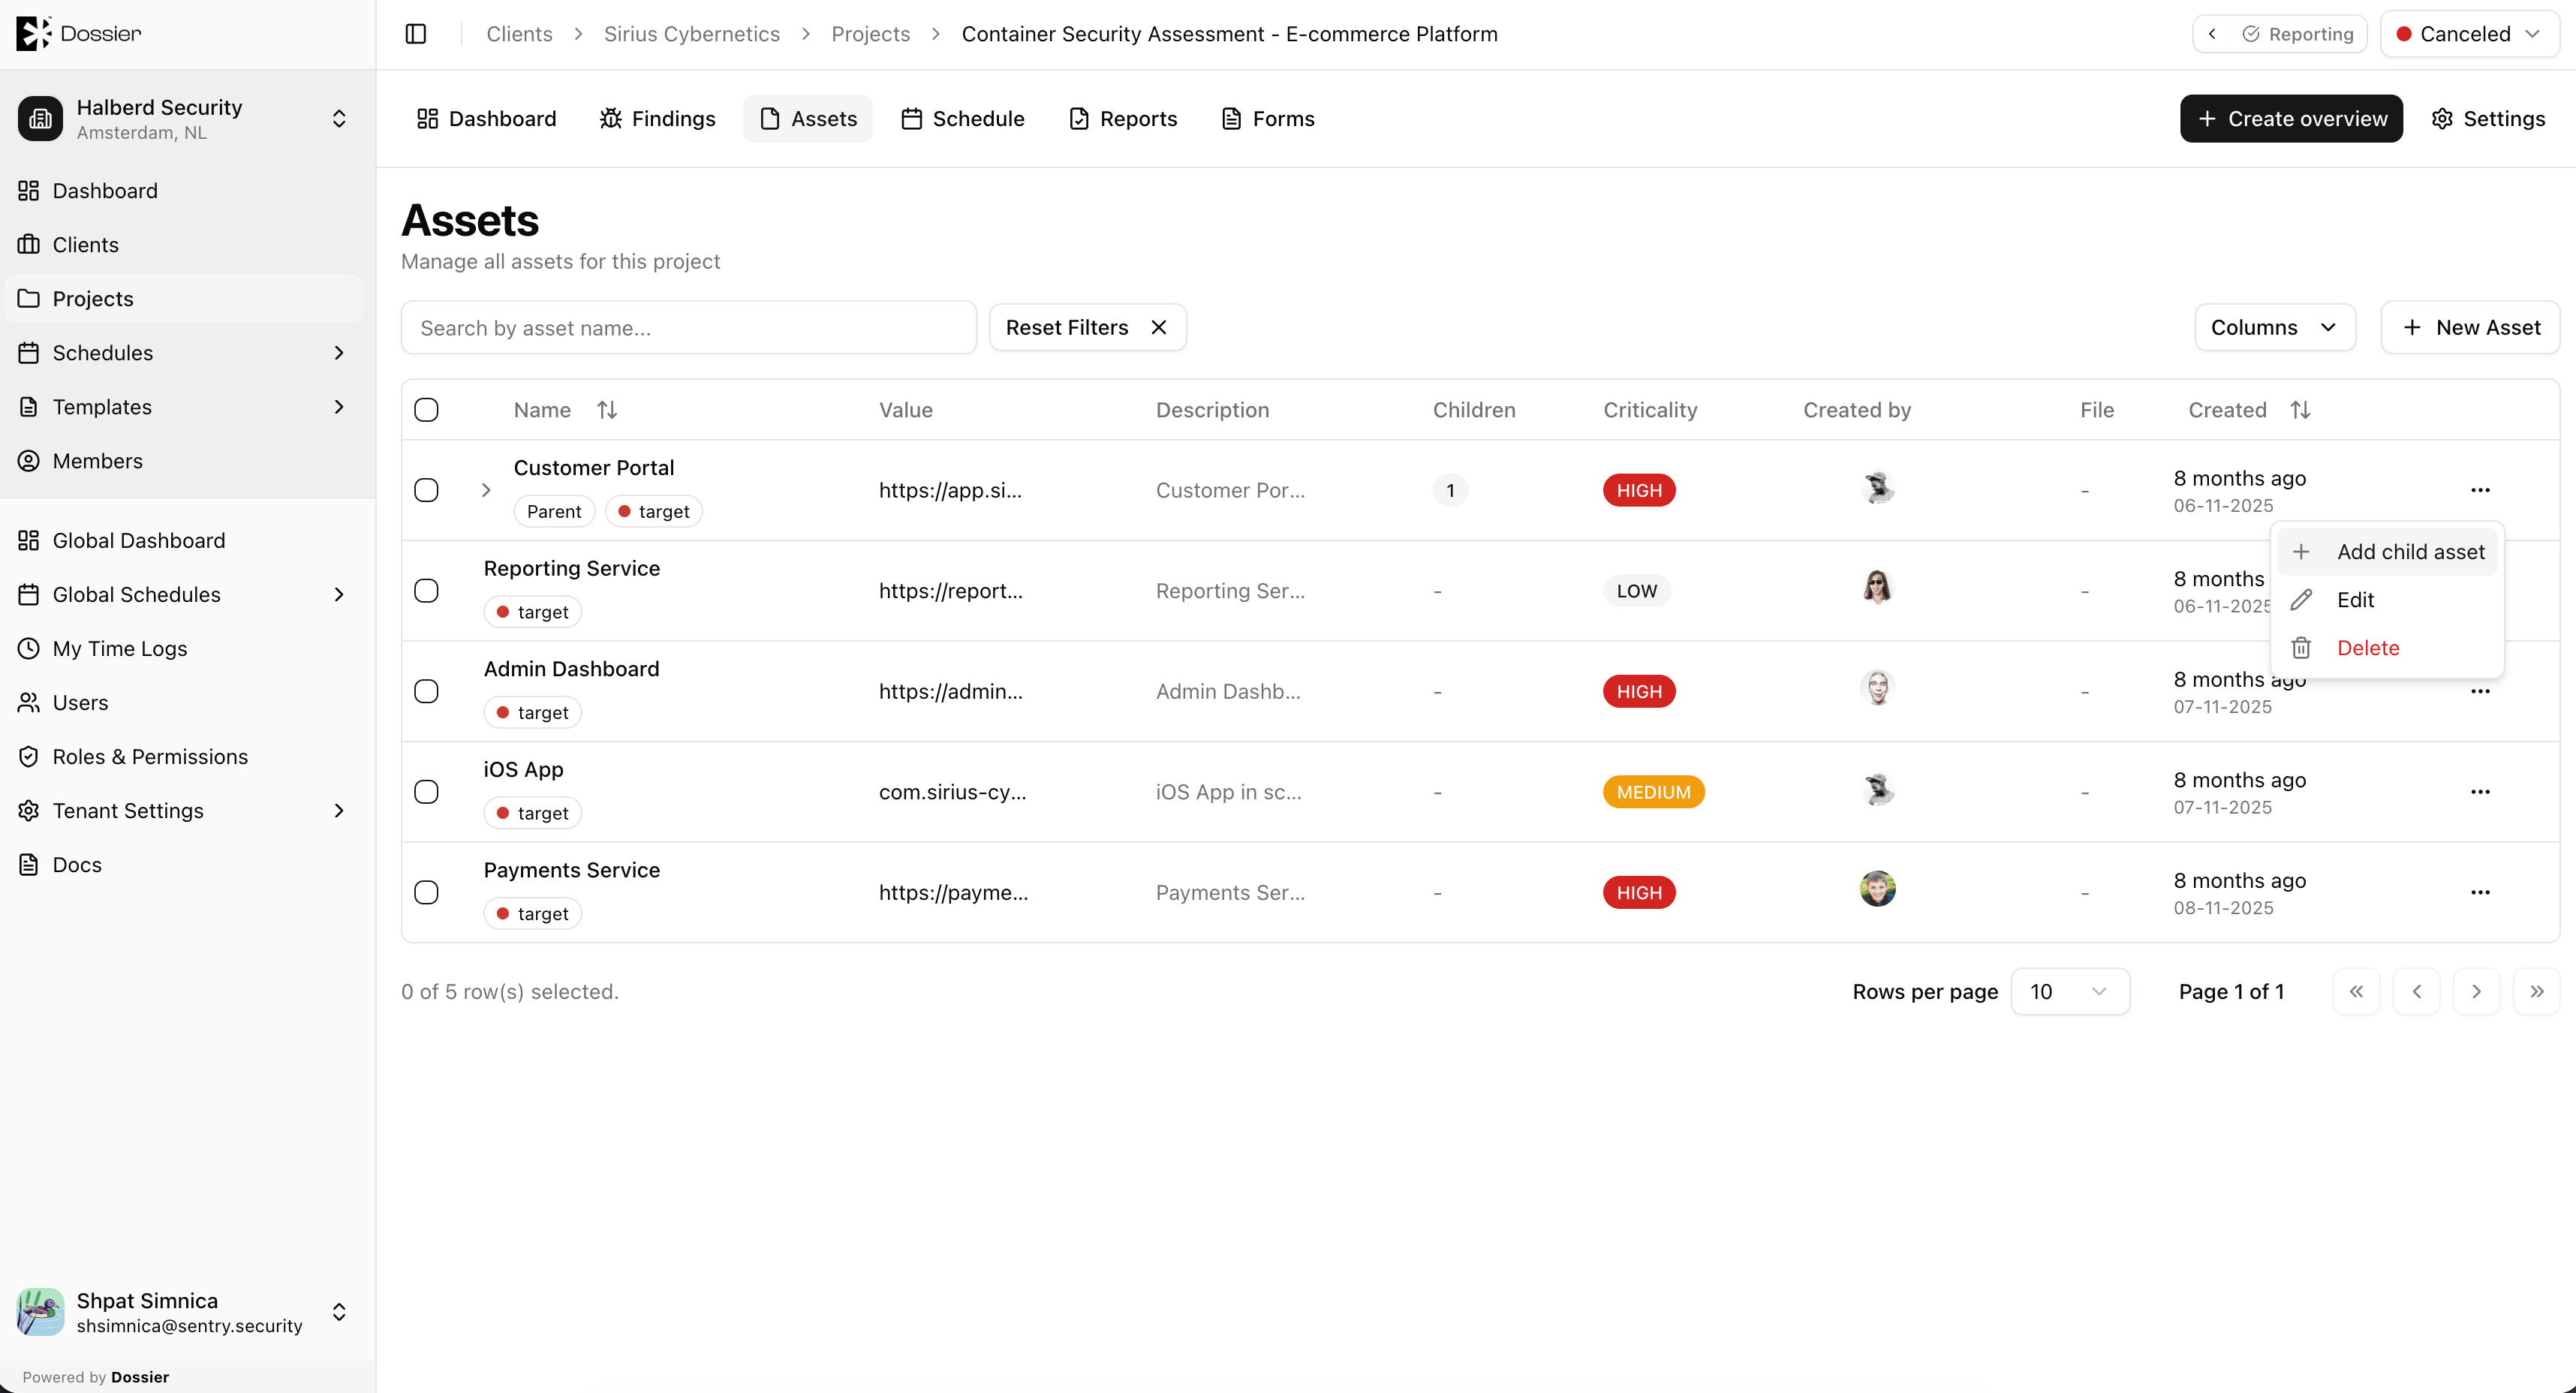Open the Canceled status dropdown
The image size is (2576, 1393).
tap(2469, 34)
